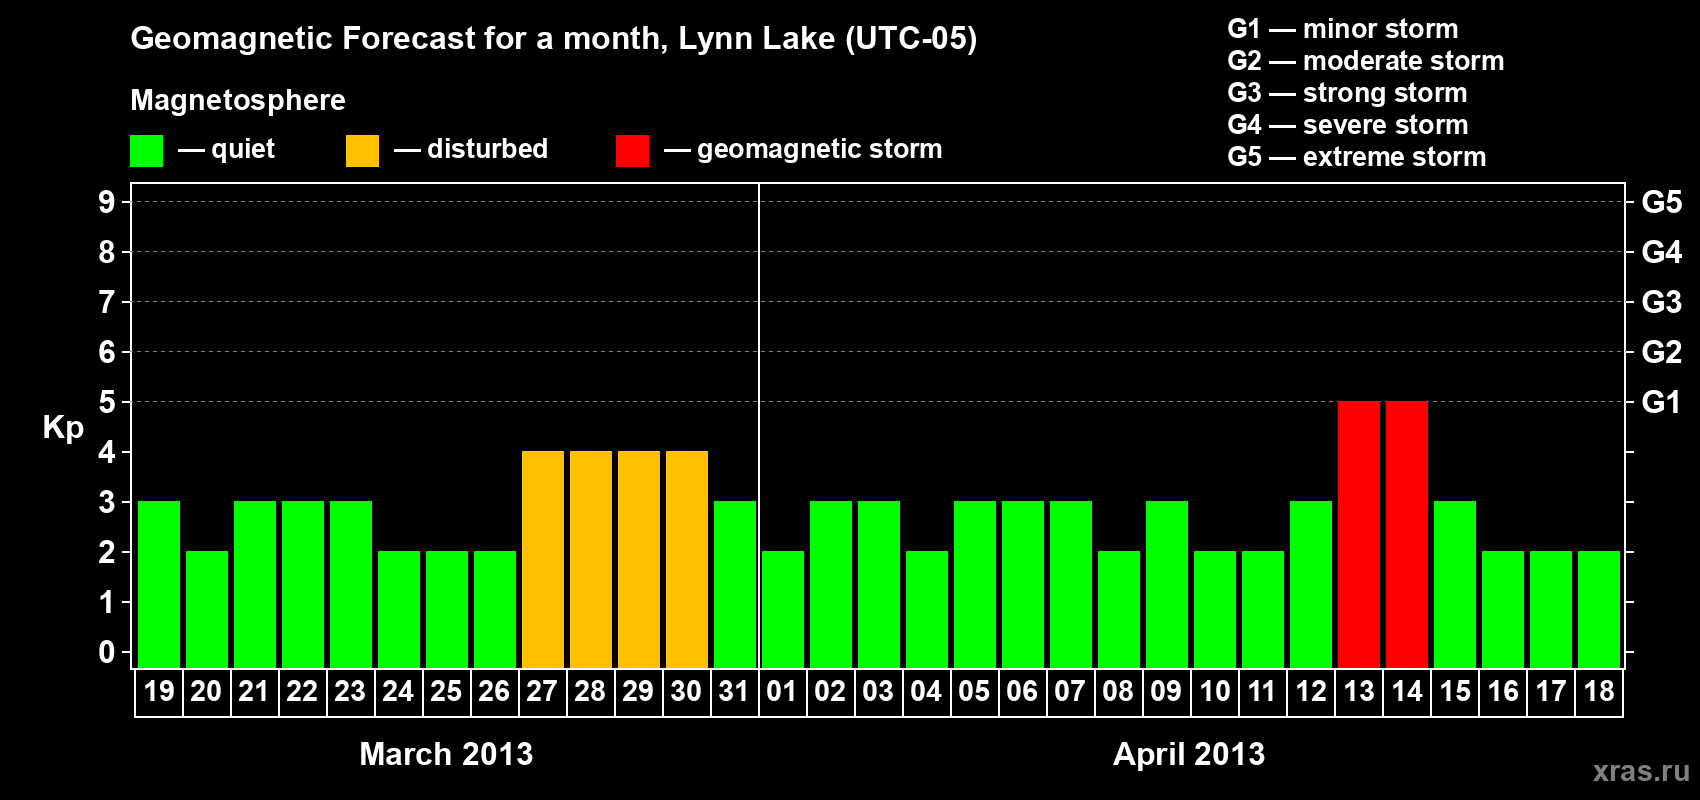Click the green quiet legend swatch
The height and width of the screenshot is (800, 1700).
(x=147, y=151)
